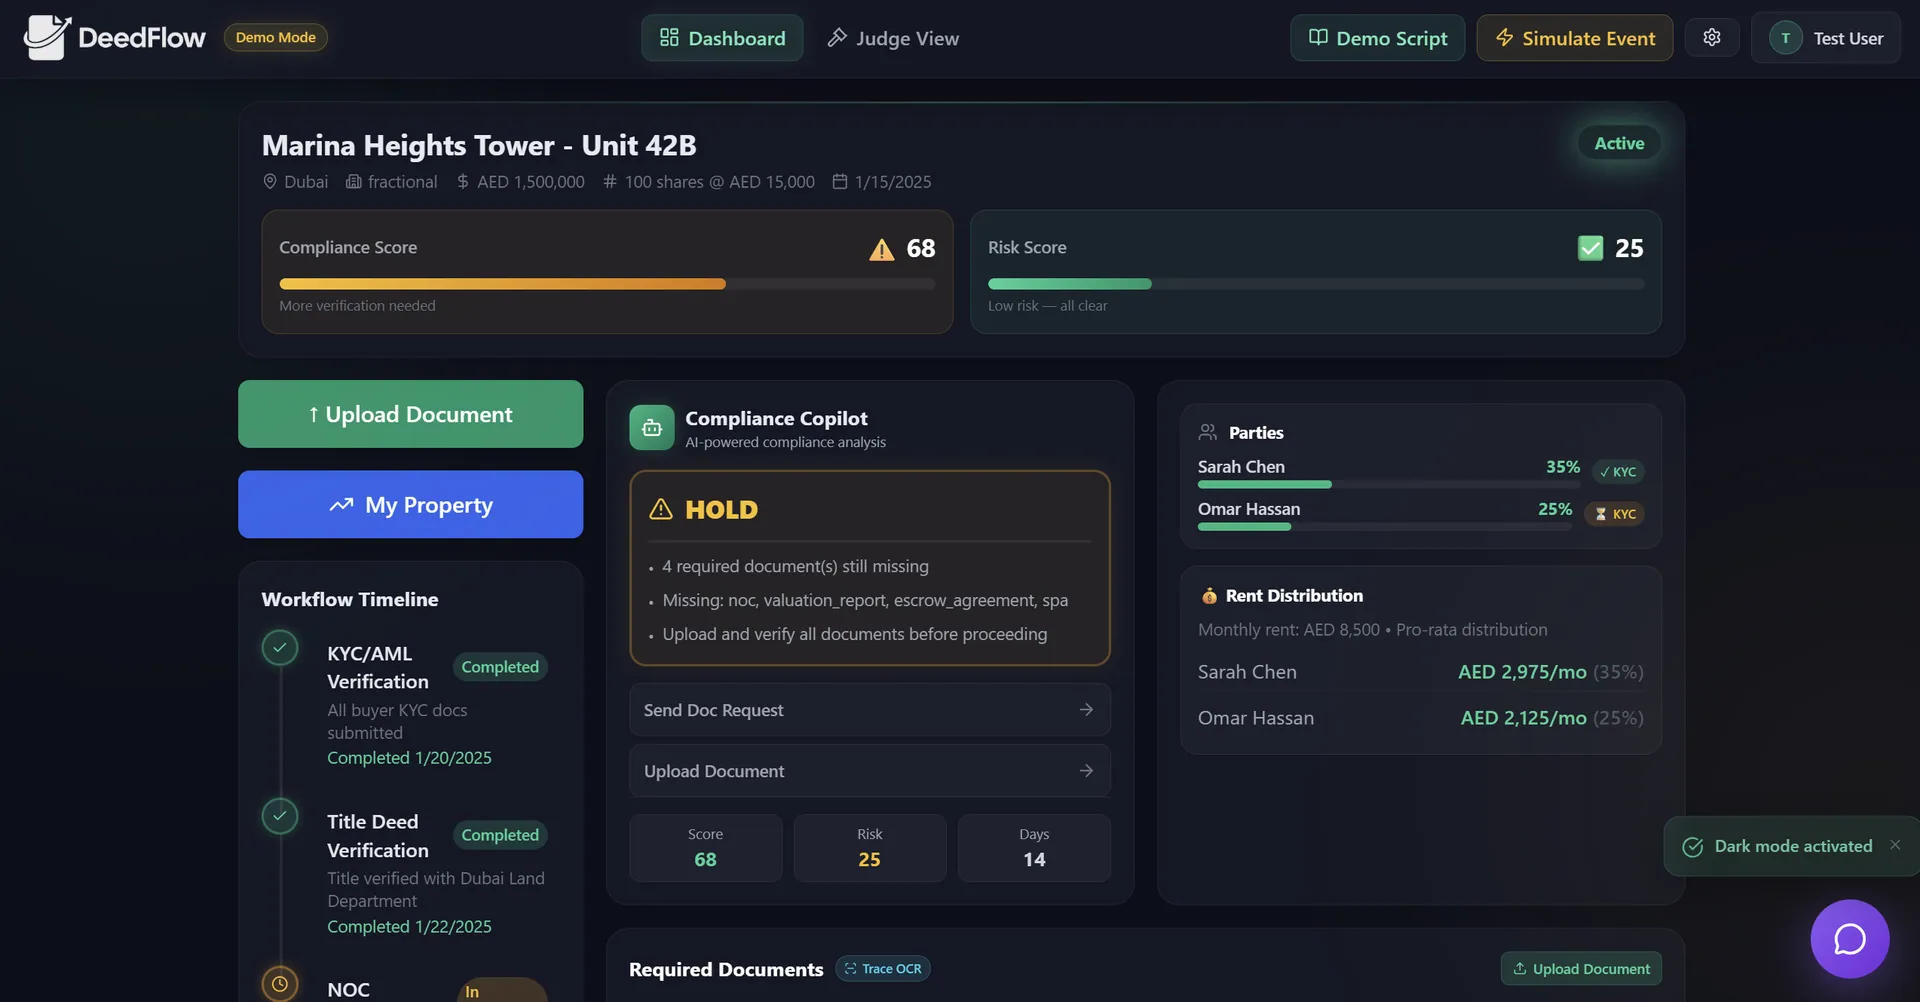Click the Active status badge
1920x1002 pixels.
point(1619,143)
